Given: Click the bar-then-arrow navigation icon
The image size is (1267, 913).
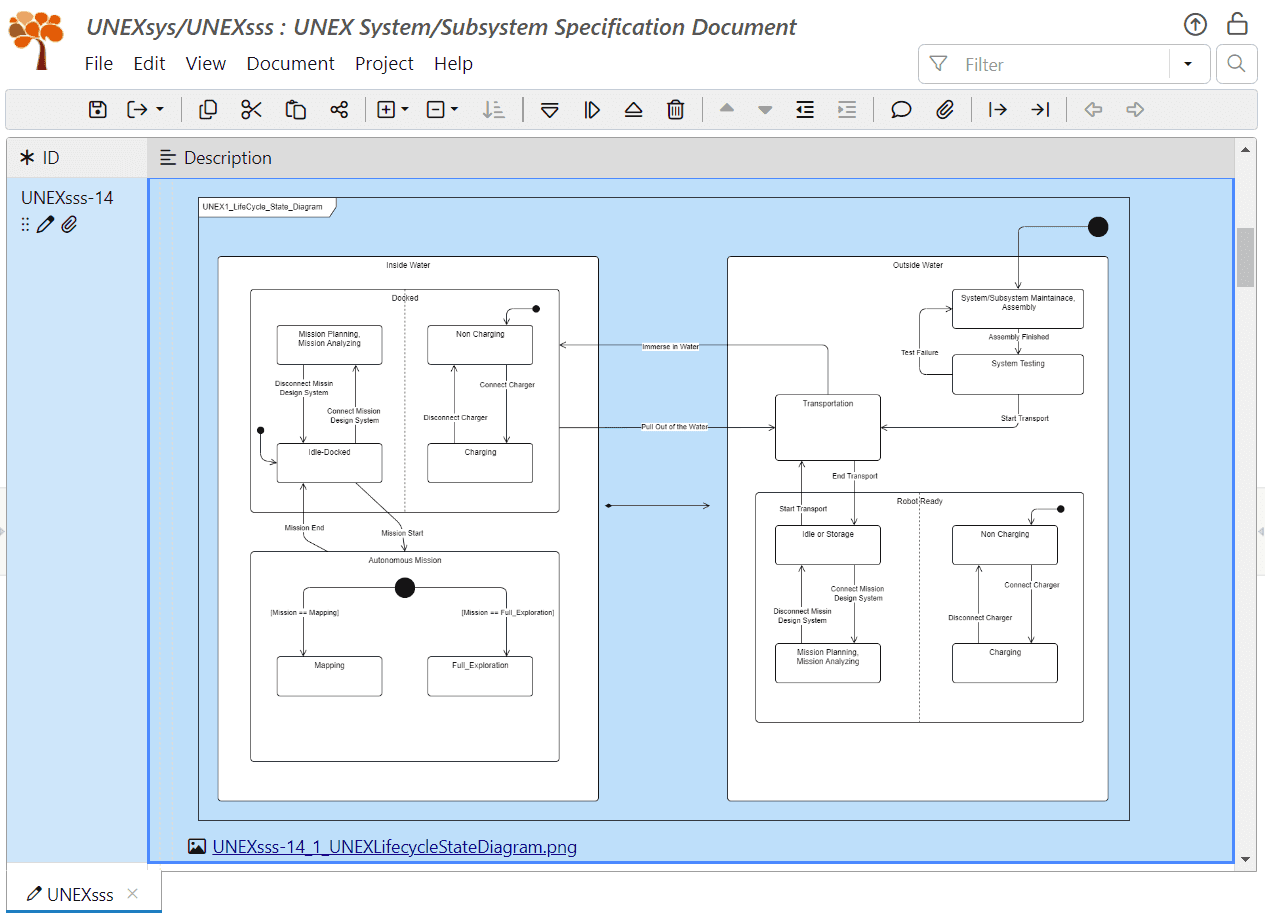Looking at the screenshot, I should 997,110.
